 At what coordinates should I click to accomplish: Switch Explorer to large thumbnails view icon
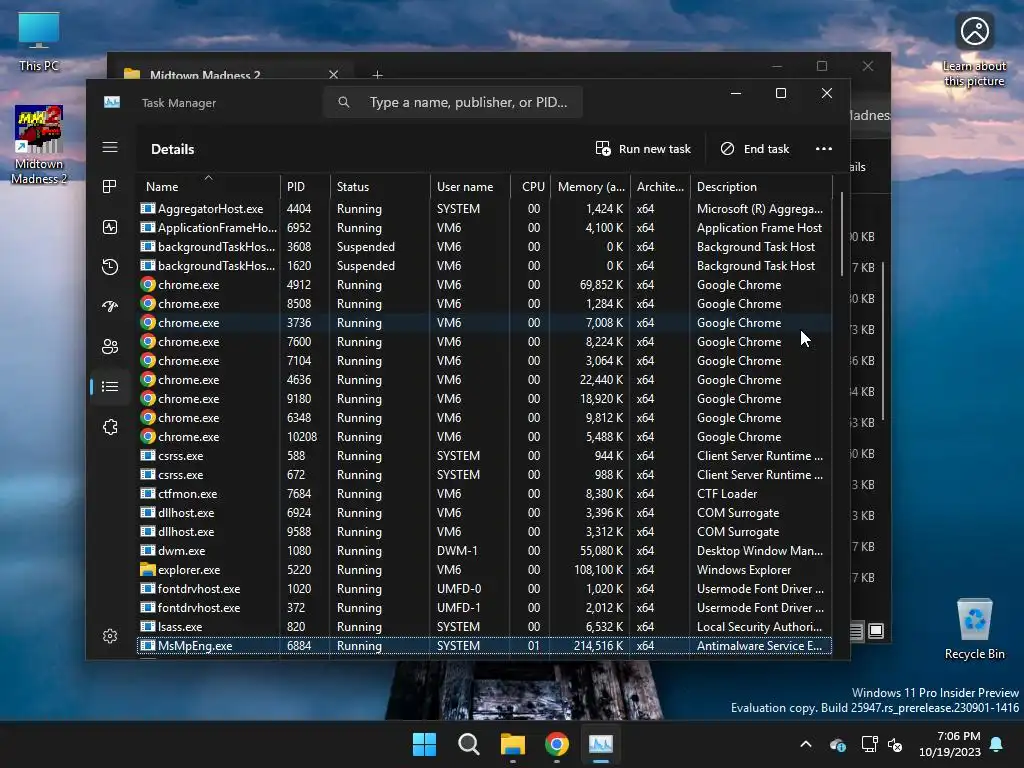click(x=876, y=631)
